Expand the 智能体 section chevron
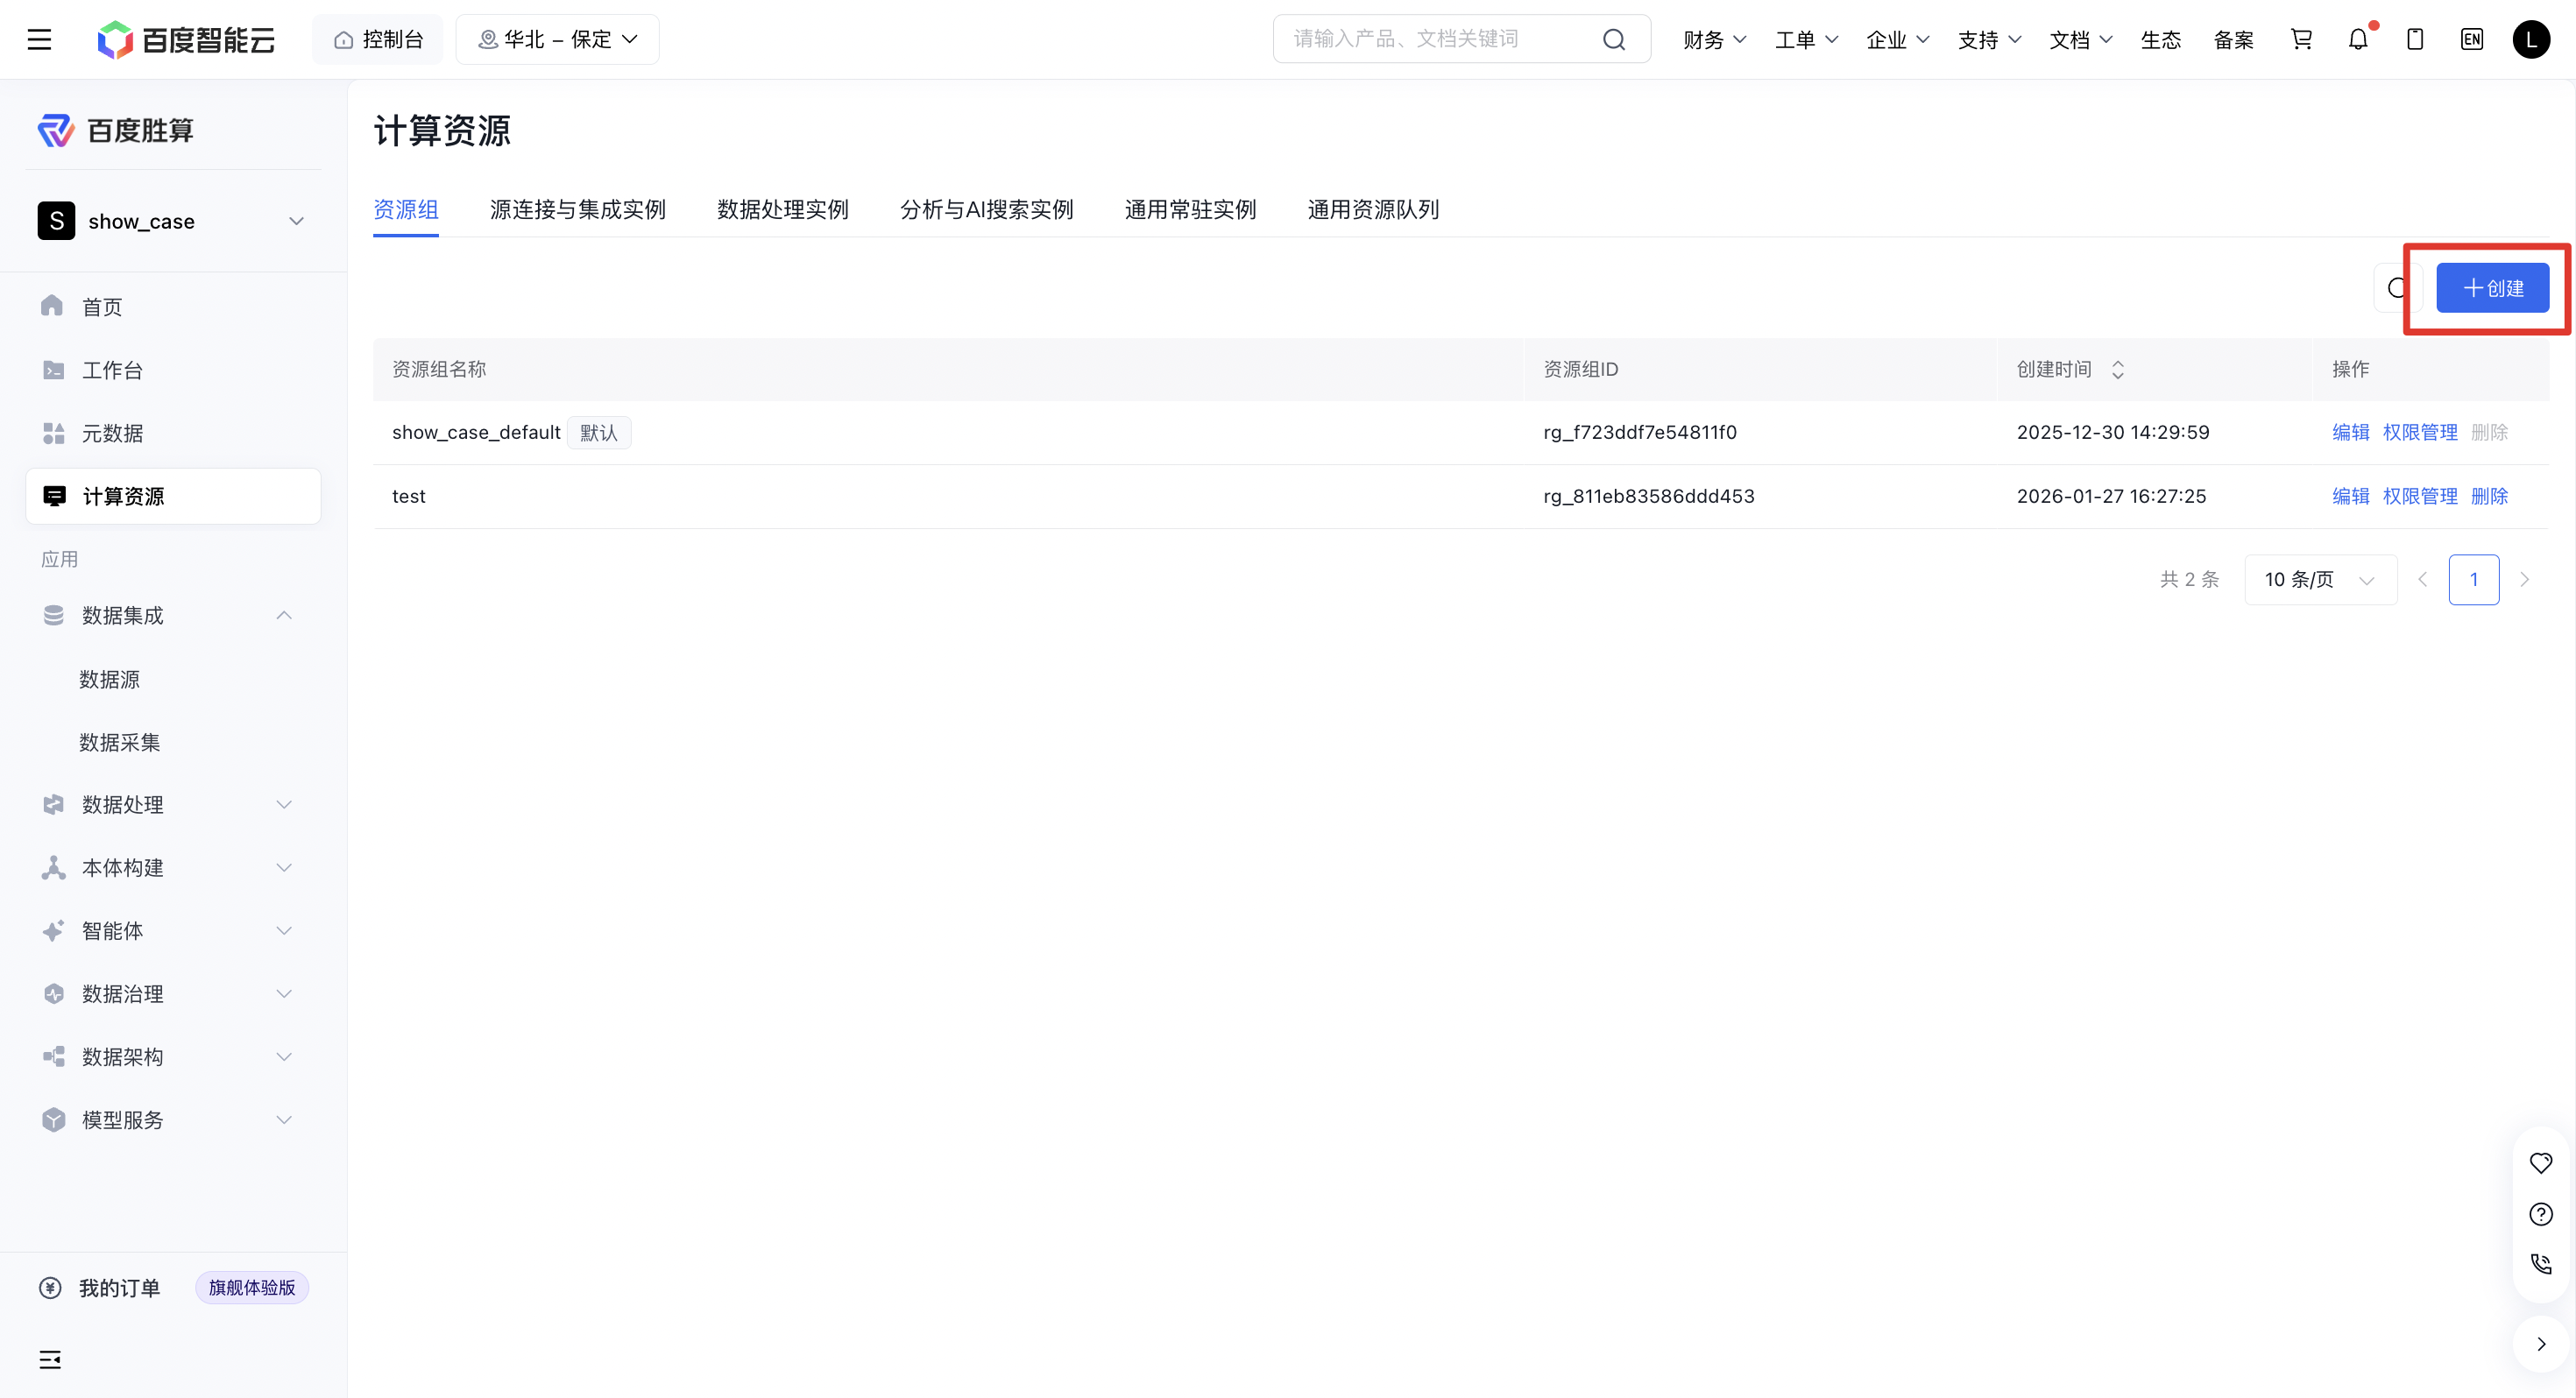Image resolution: width=2576 pixels, height=1398 pixels. click(284, 930)
